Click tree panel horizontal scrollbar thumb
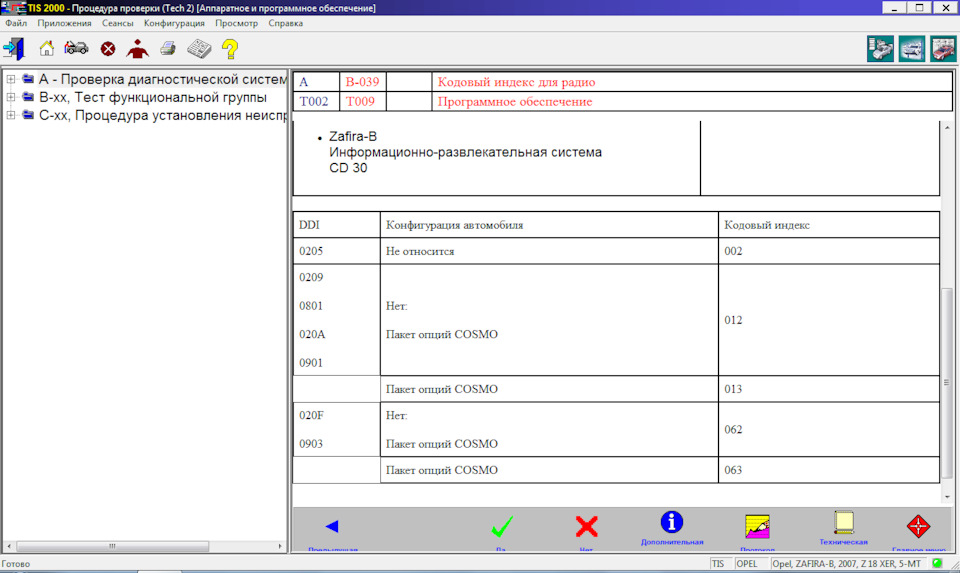Screen dimensions: 960x573 coord(112,545)
